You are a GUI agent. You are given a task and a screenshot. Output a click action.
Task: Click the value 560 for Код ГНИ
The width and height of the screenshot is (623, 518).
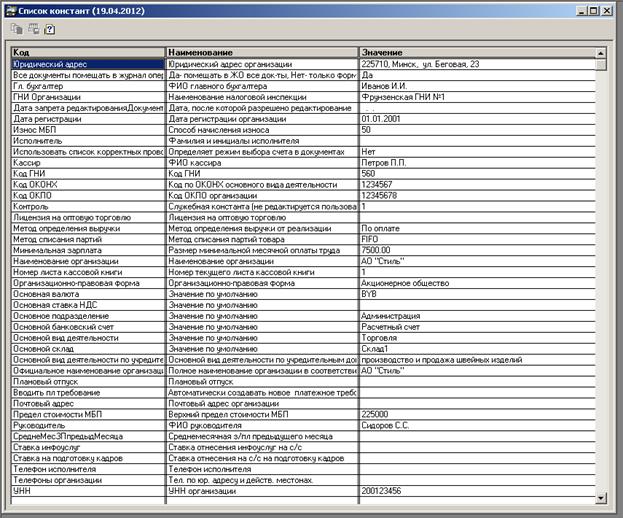pos(368,174)
